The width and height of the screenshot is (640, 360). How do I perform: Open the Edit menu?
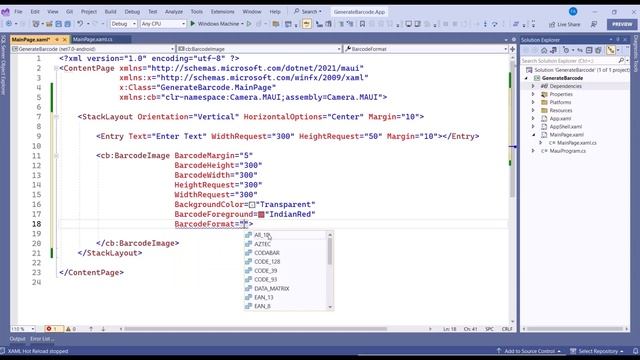[35, 11]
